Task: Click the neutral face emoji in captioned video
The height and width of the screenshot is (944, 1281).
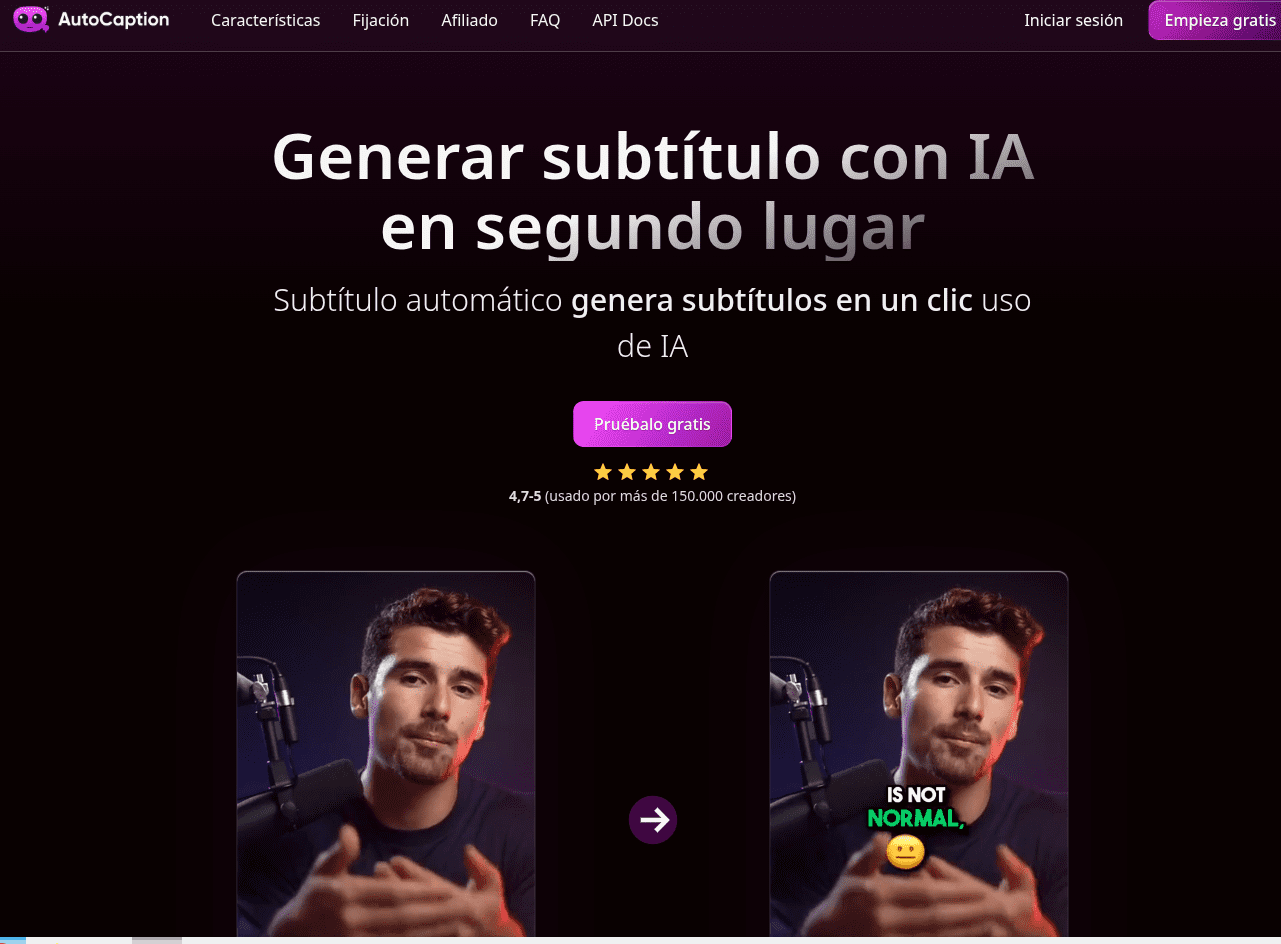Action: 905,852
